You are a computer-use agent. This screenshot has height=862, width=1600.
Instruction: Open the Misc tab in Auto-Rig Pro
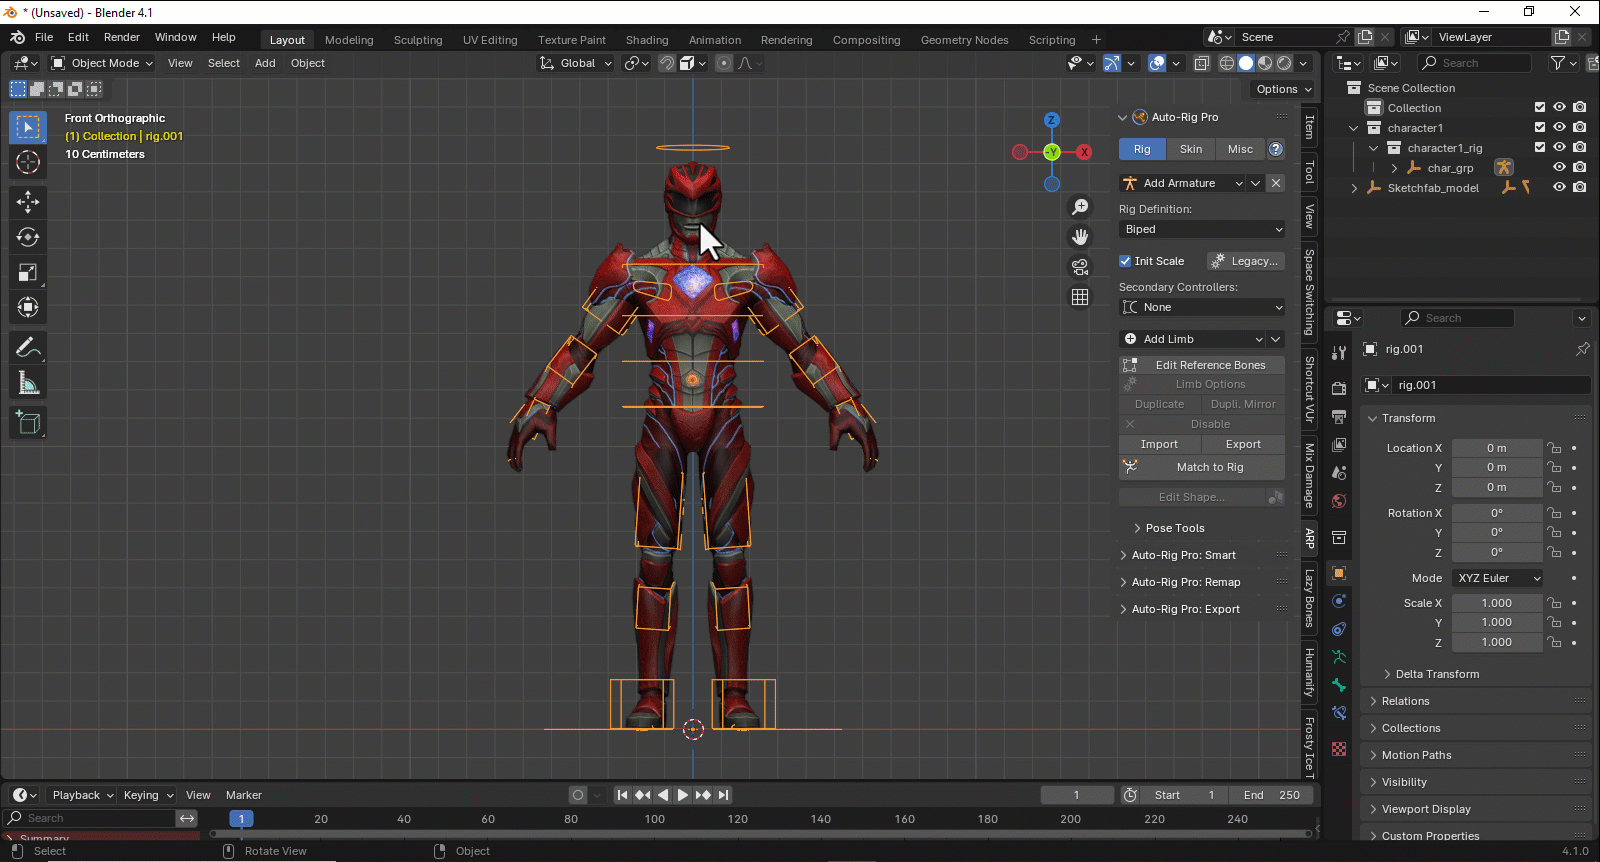coord(1240,149)
